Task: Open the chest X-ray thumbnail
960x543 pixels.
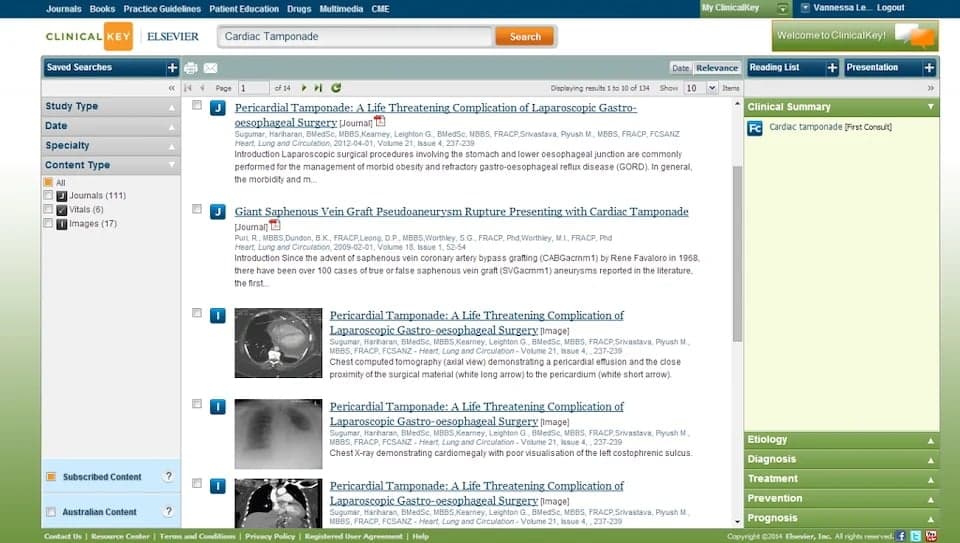Action: tap(278, 434)
